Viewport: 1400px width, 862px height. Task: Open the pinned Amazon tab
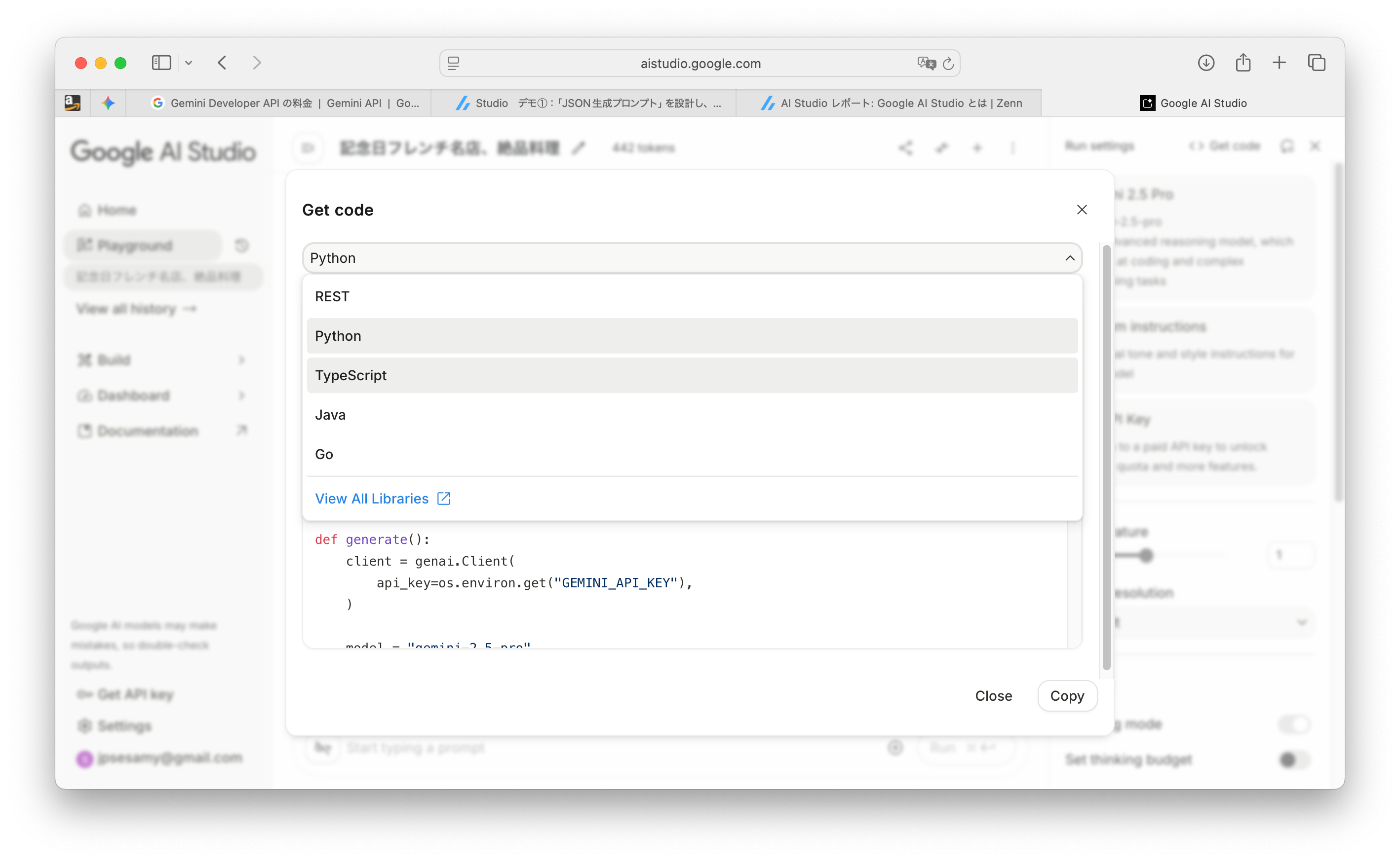click(x=72, y=103)
